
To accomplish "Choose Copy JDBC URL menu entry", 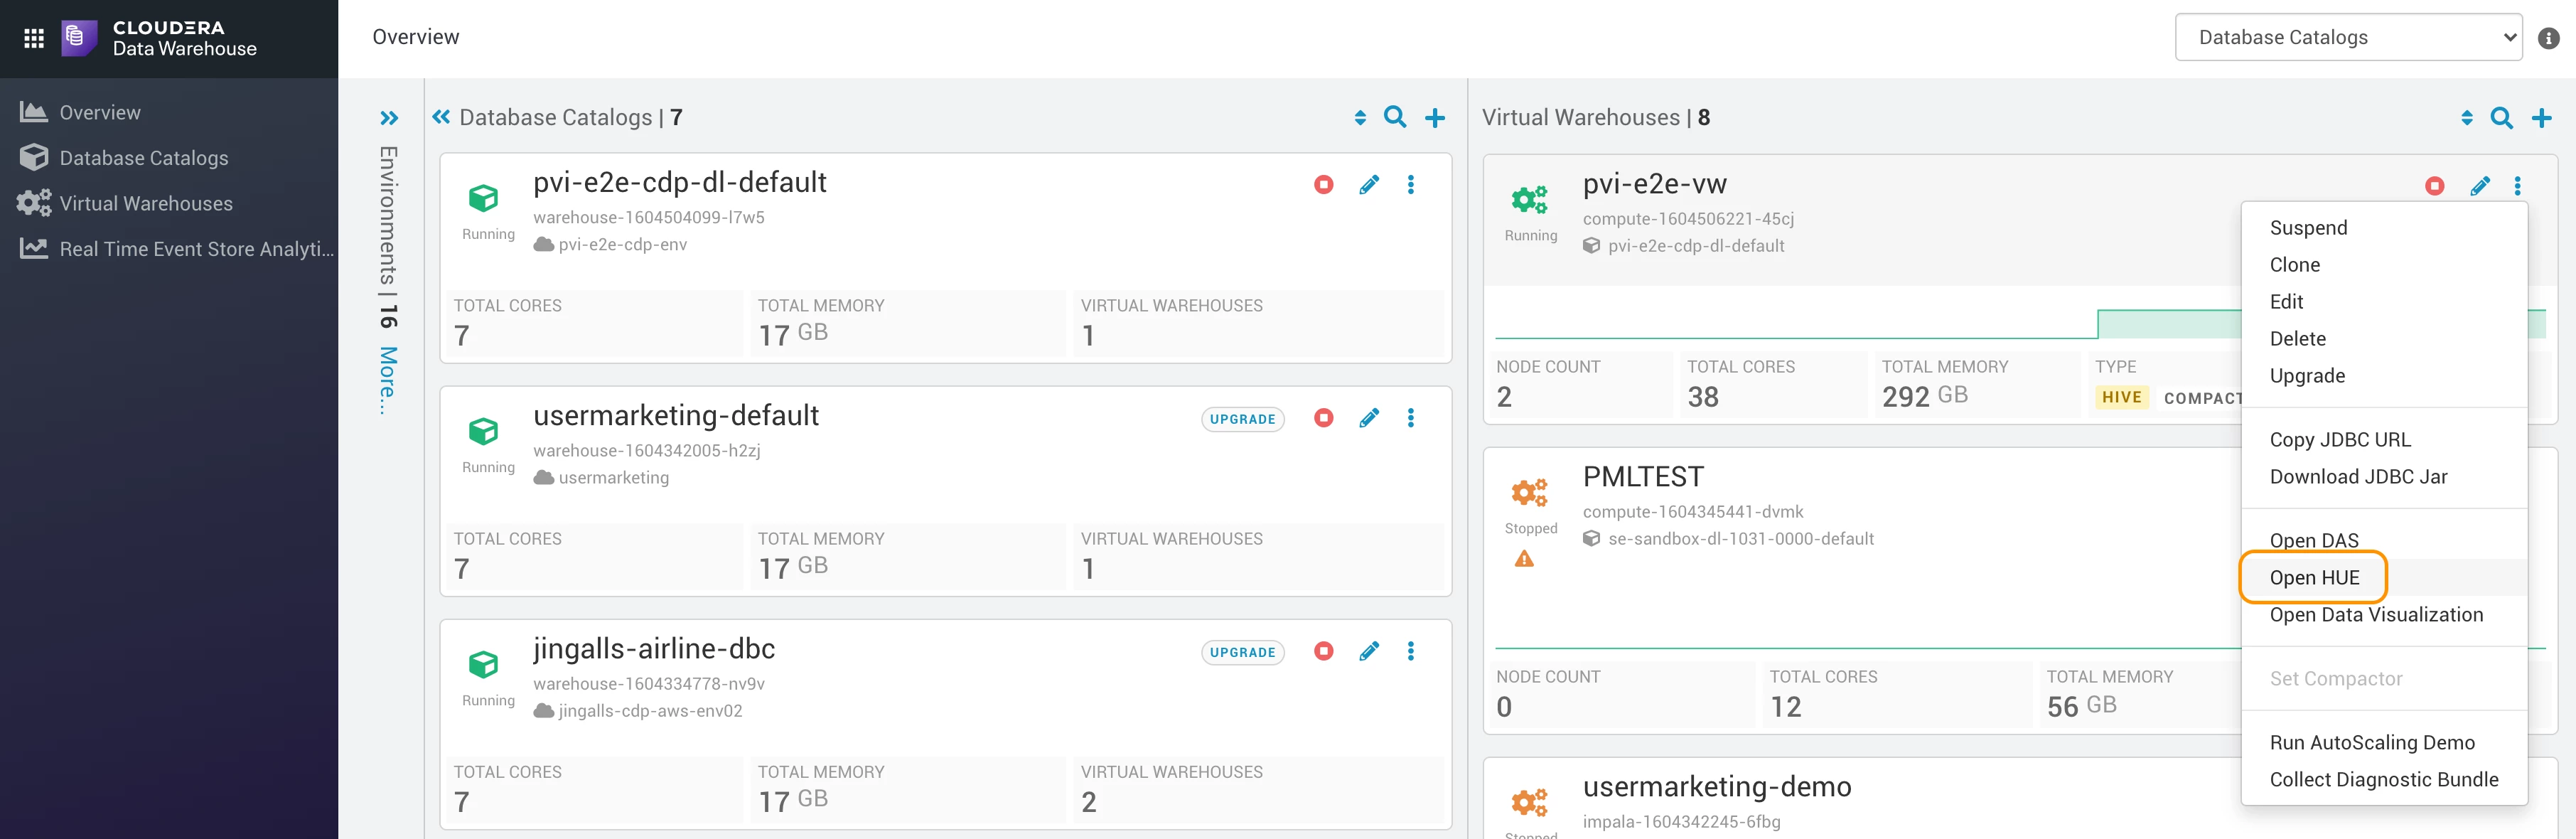I will (x=2340, y=440).
